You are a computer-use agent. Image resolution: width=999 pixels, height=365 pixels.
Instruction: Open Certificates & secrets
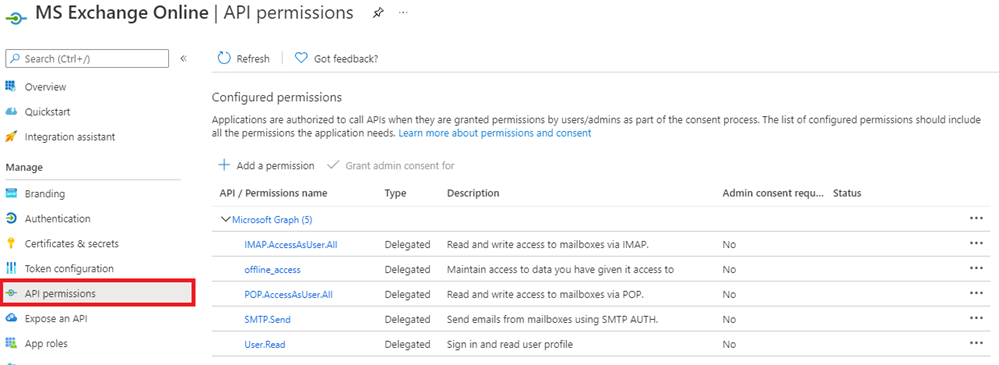[x=71, y=243]
